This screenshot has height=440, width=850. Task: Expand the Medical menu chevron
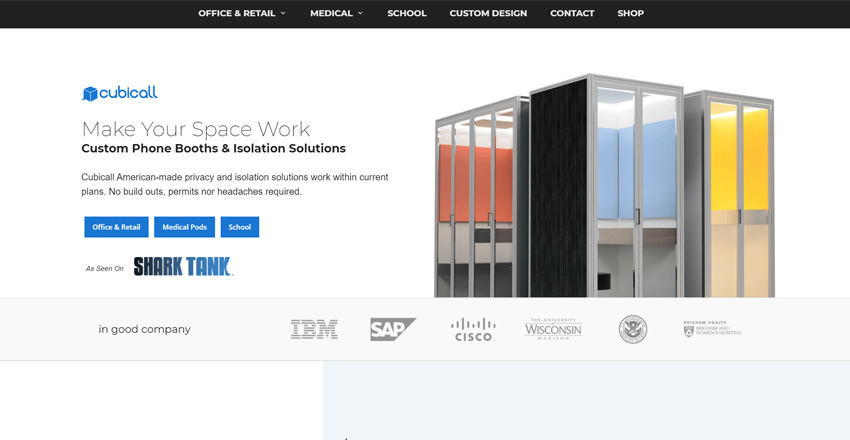[360, 13]
